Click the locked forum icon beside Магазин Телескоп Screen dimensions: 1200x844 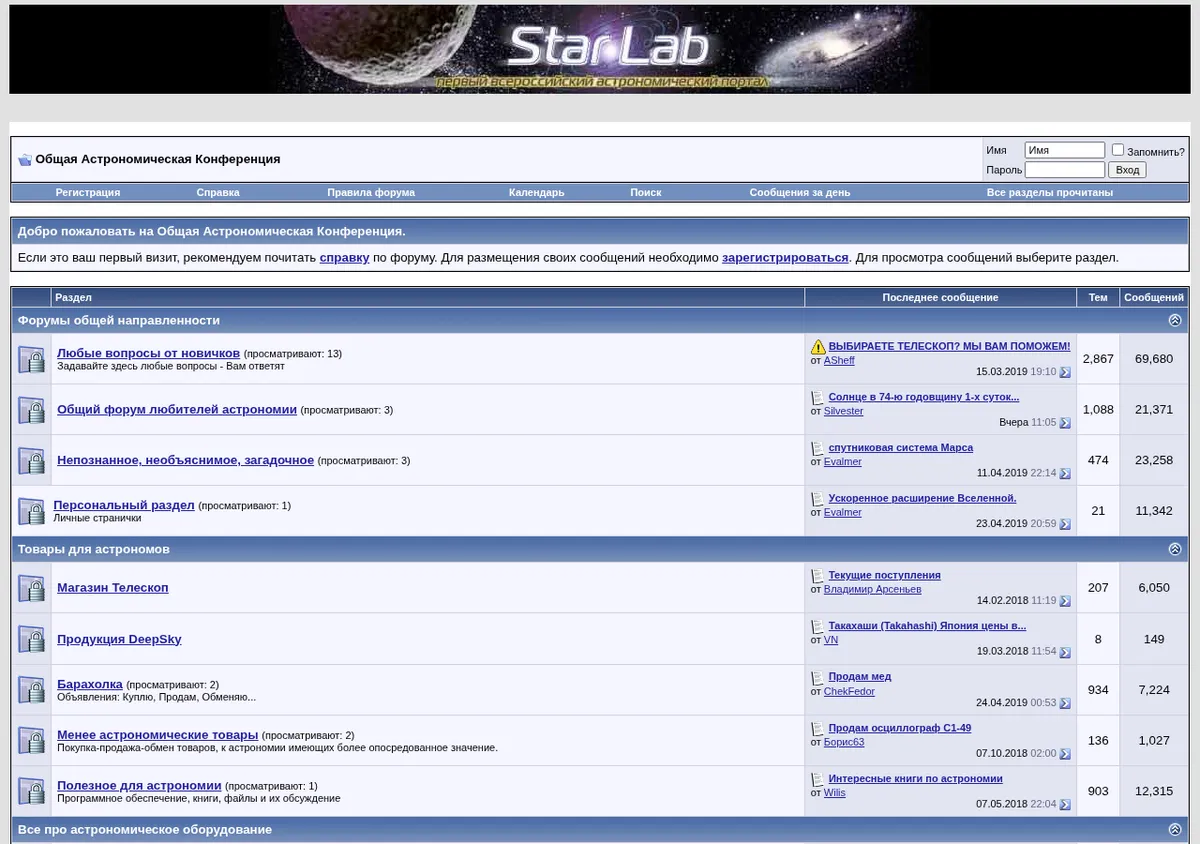point(31,588)
